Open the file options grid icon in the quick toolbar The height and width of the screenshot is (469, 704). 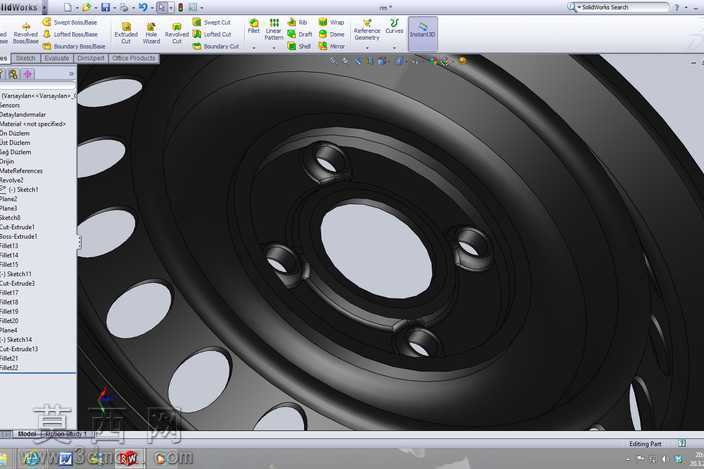tap(193, 7)
